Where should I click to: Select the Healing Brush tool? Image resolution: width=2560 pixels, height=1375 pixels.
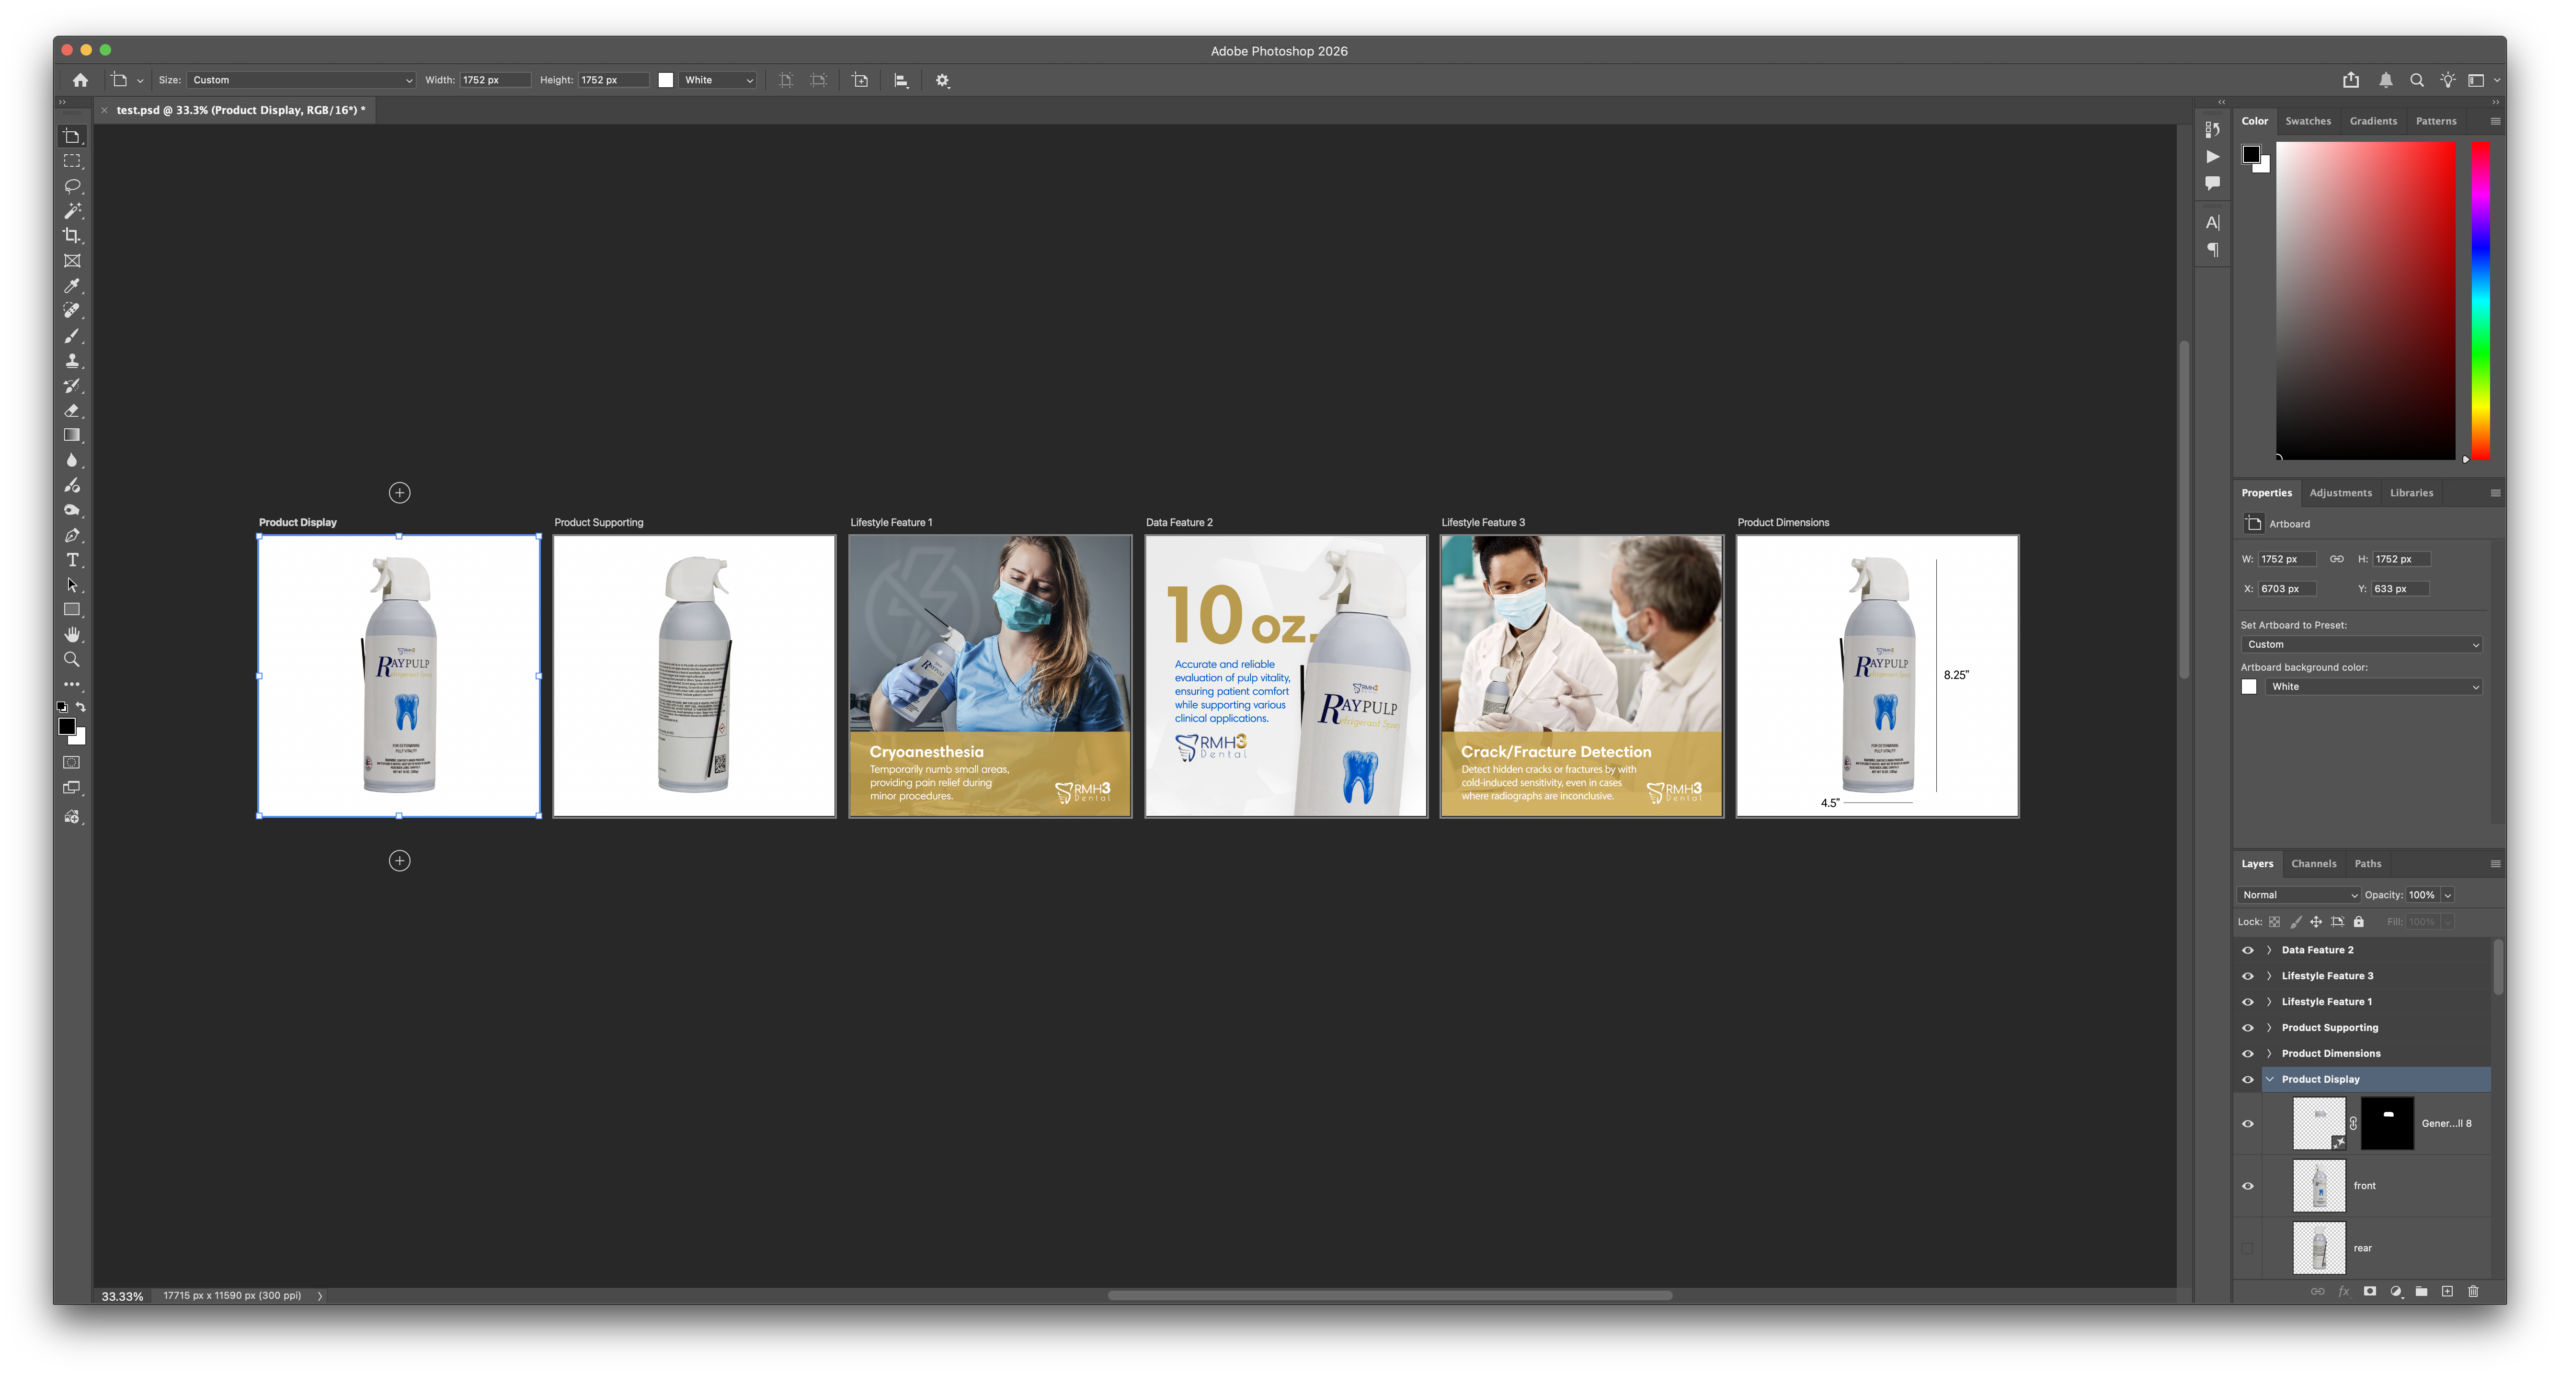coord(72,311)
